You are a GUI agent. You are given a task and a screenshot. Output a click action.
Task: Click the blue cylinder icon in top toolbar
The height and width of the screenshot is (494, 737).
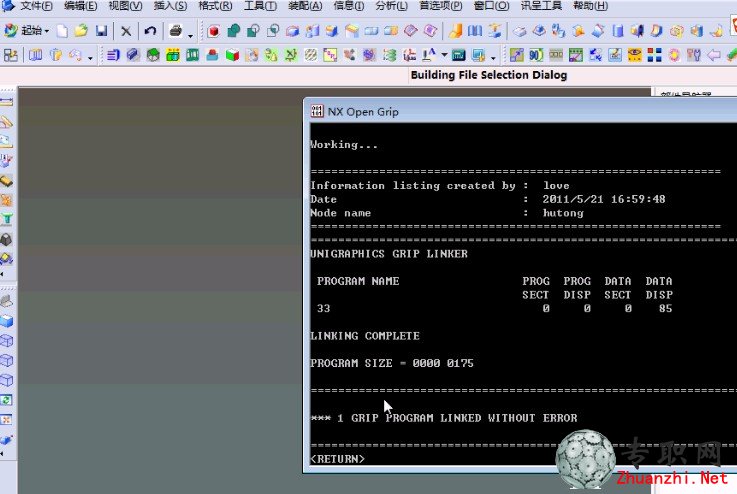click(x=618, y=31)
